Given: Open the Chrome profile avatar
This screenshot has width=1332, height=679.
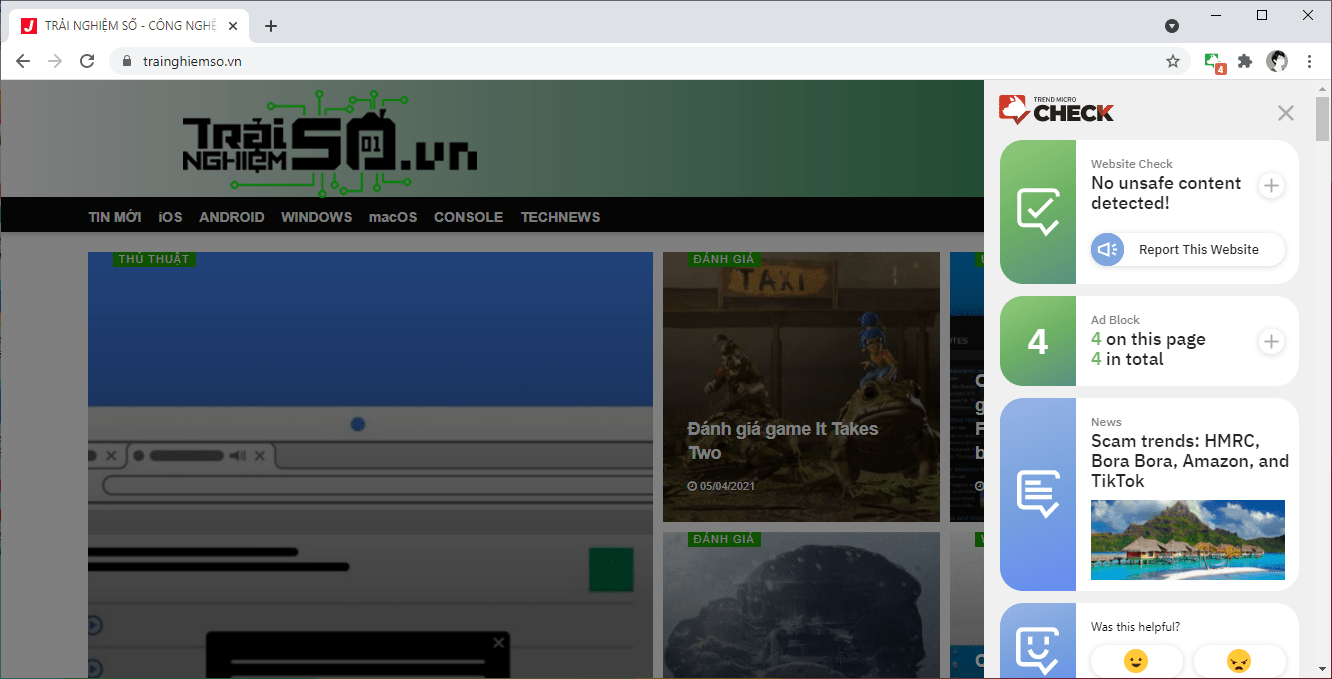Looking at the screenshot, I should [1277, 61].
